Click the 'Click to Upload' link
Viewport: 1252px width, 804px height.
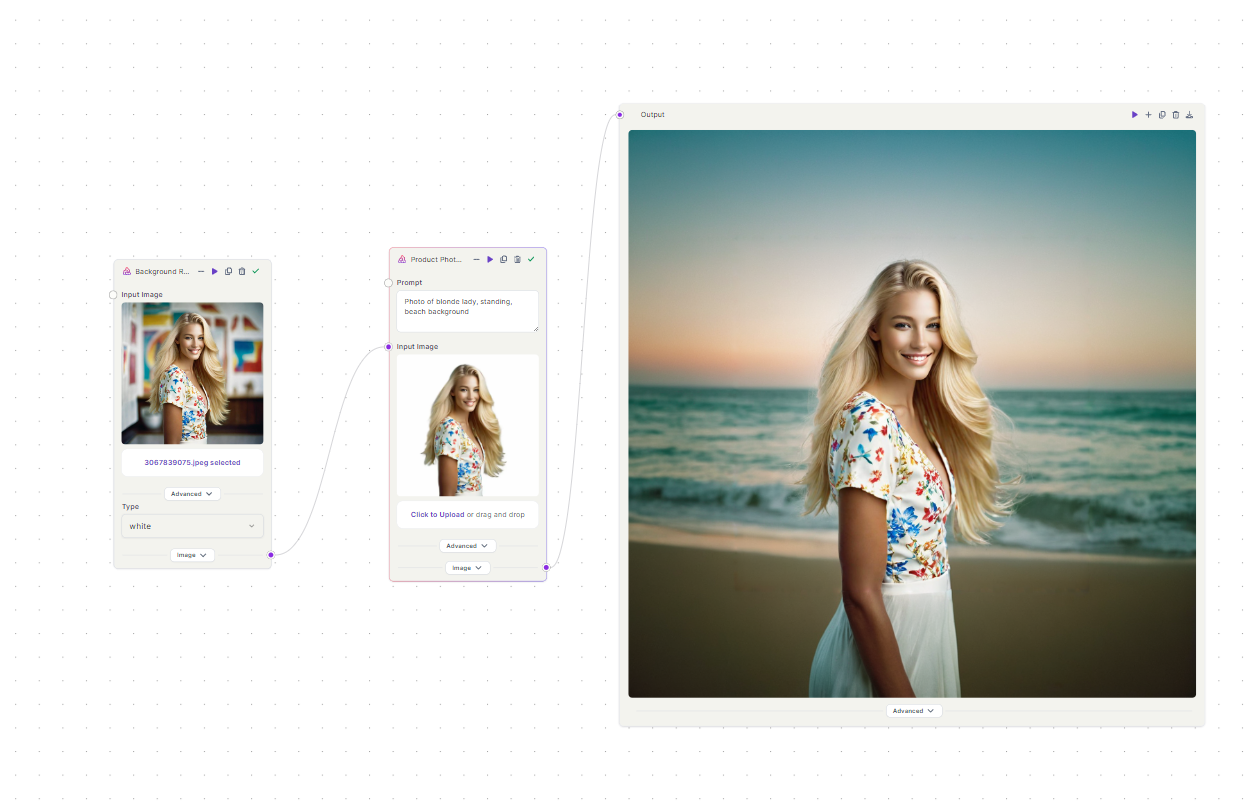tap(437, 515)
